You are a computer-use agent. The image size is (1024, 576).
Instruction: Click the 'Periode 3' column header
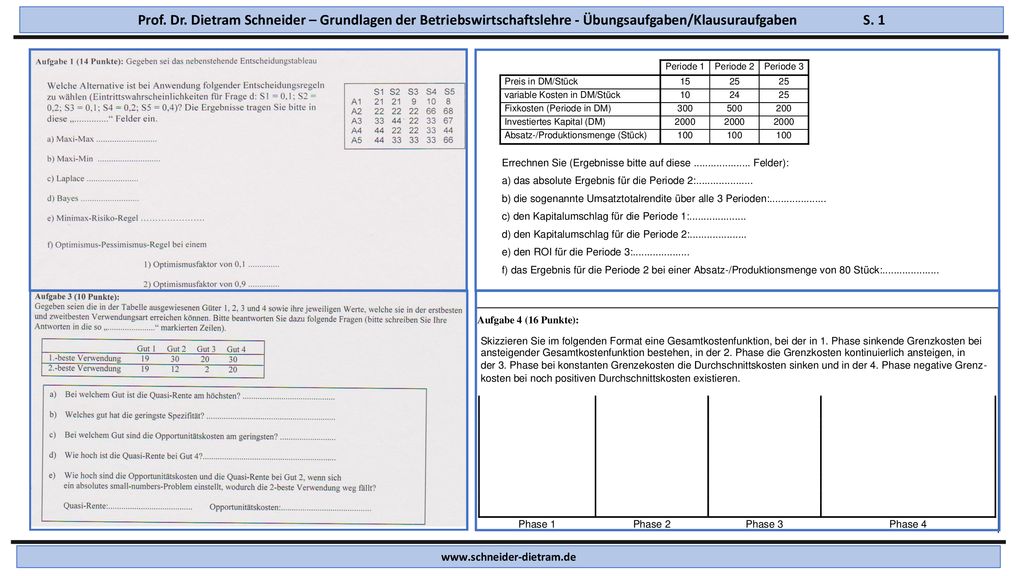[x=784, y=67]
